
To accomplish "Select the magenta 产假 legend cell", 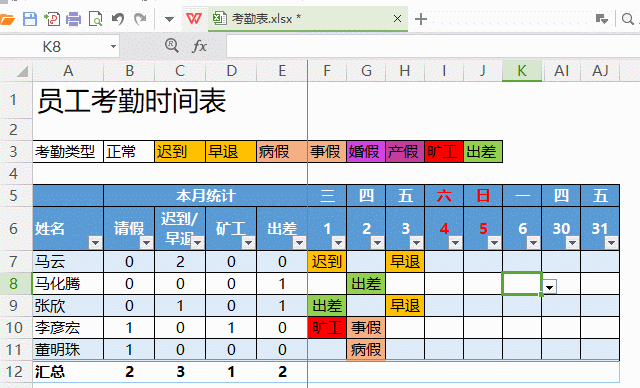I will tap(405, 152).
